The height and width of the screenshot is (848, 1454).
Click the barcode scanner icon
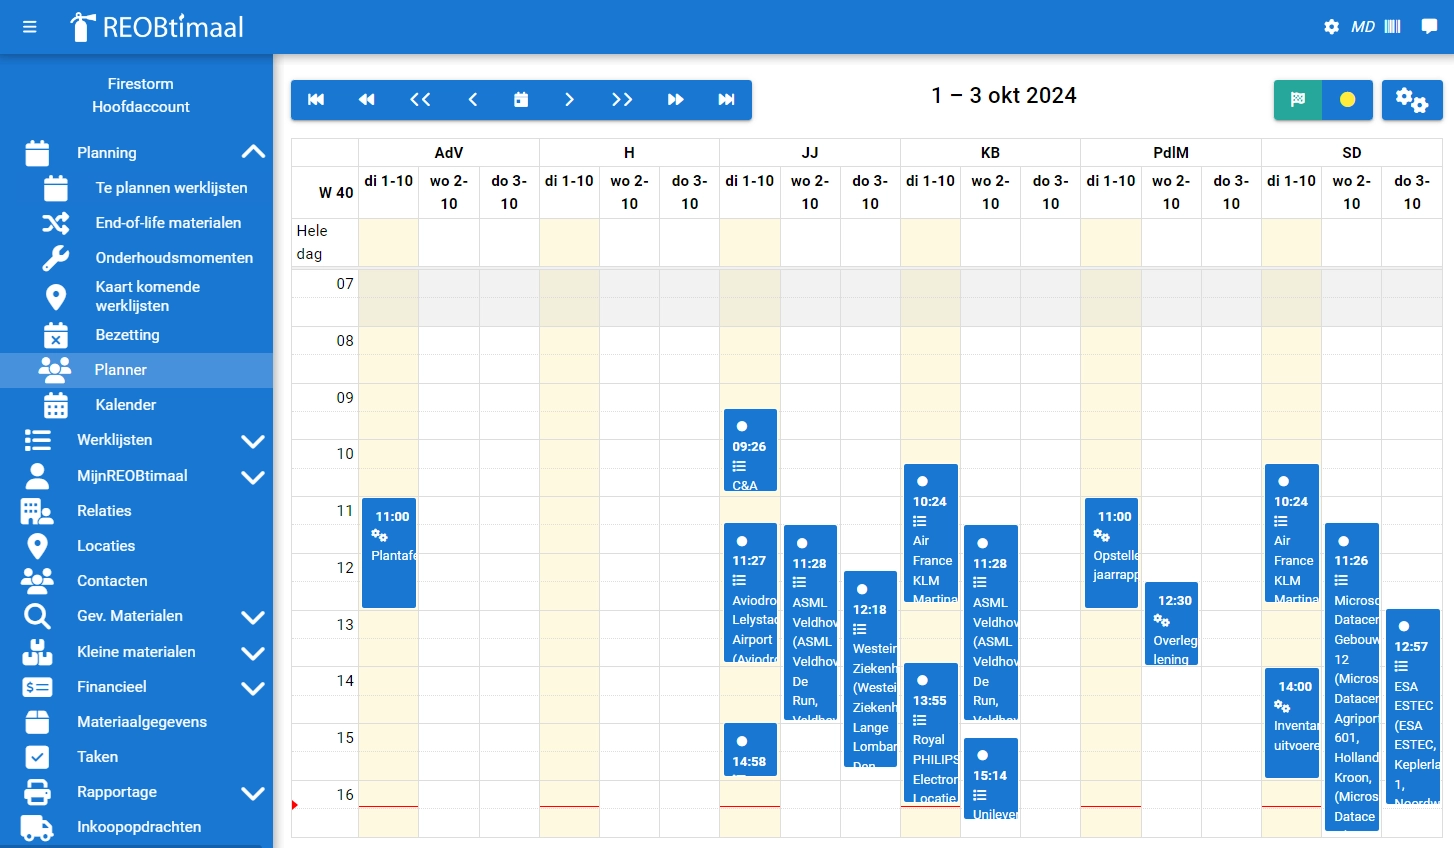pyautogui.click(x=1392, y=27)
